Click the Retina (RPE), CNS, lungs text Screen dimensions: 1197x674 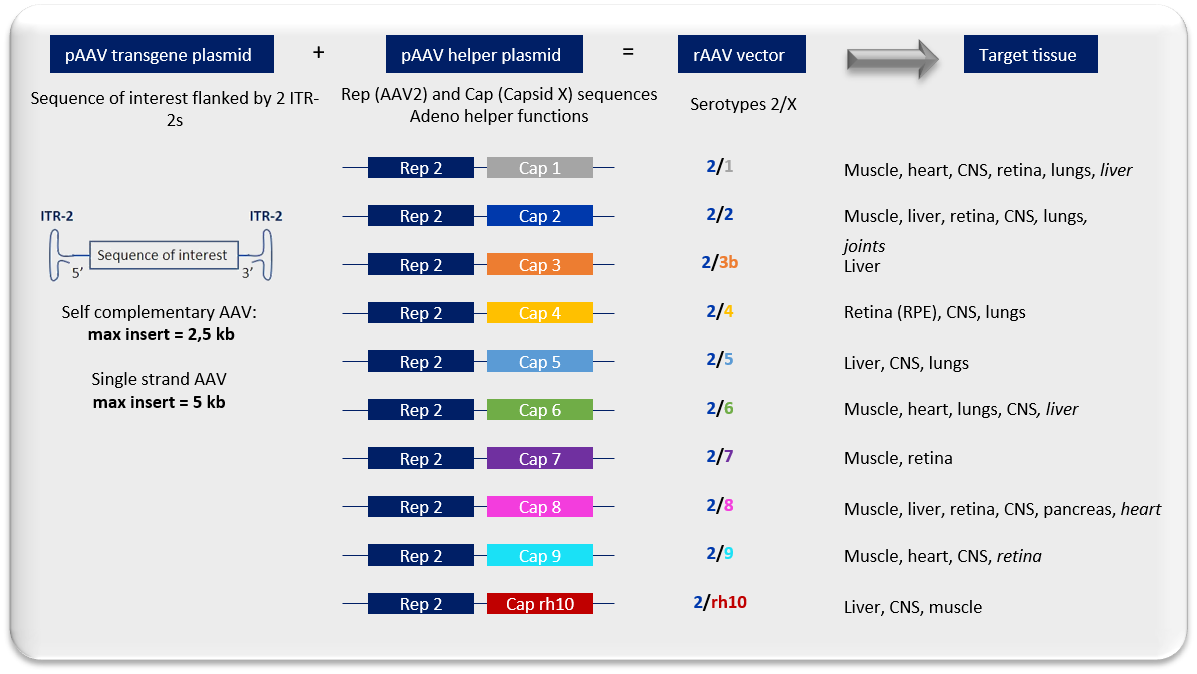(x=934, y=313)
